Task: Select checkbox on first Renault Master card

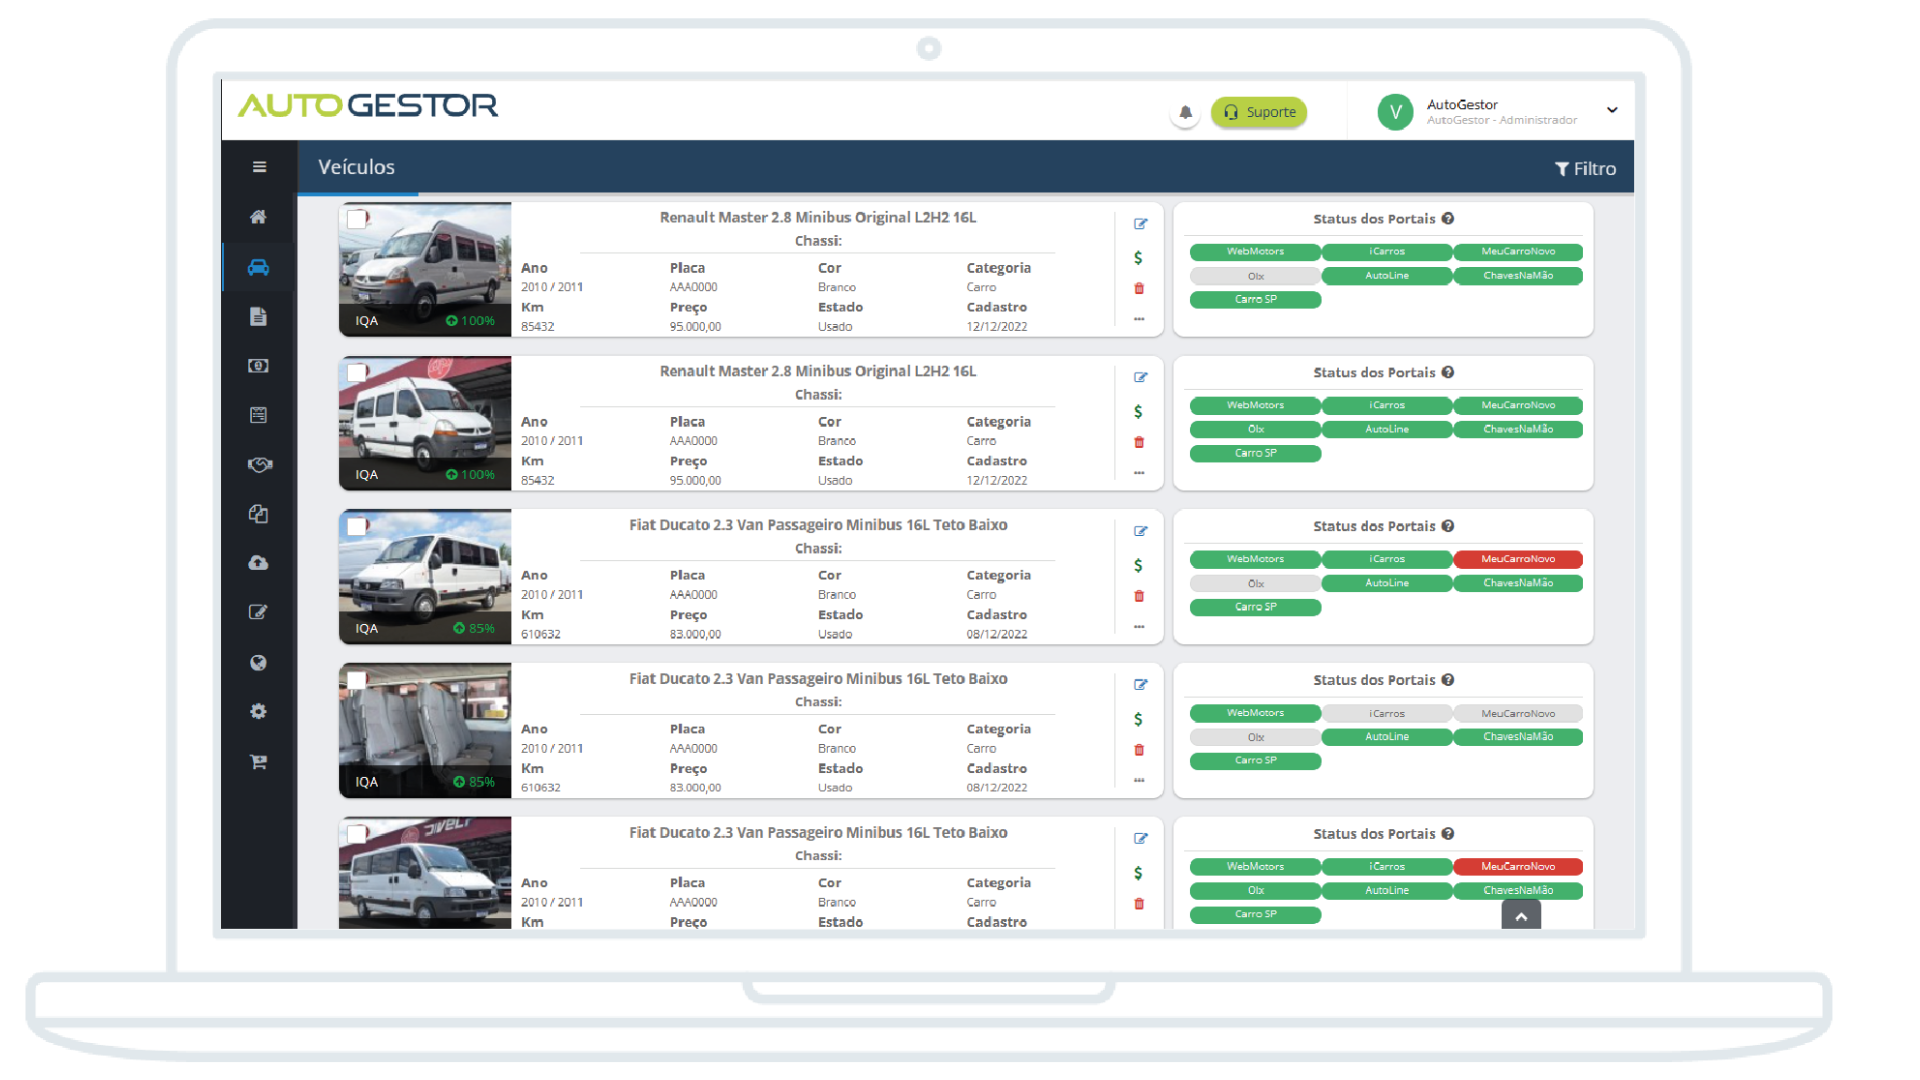Action: click(357, 218)
